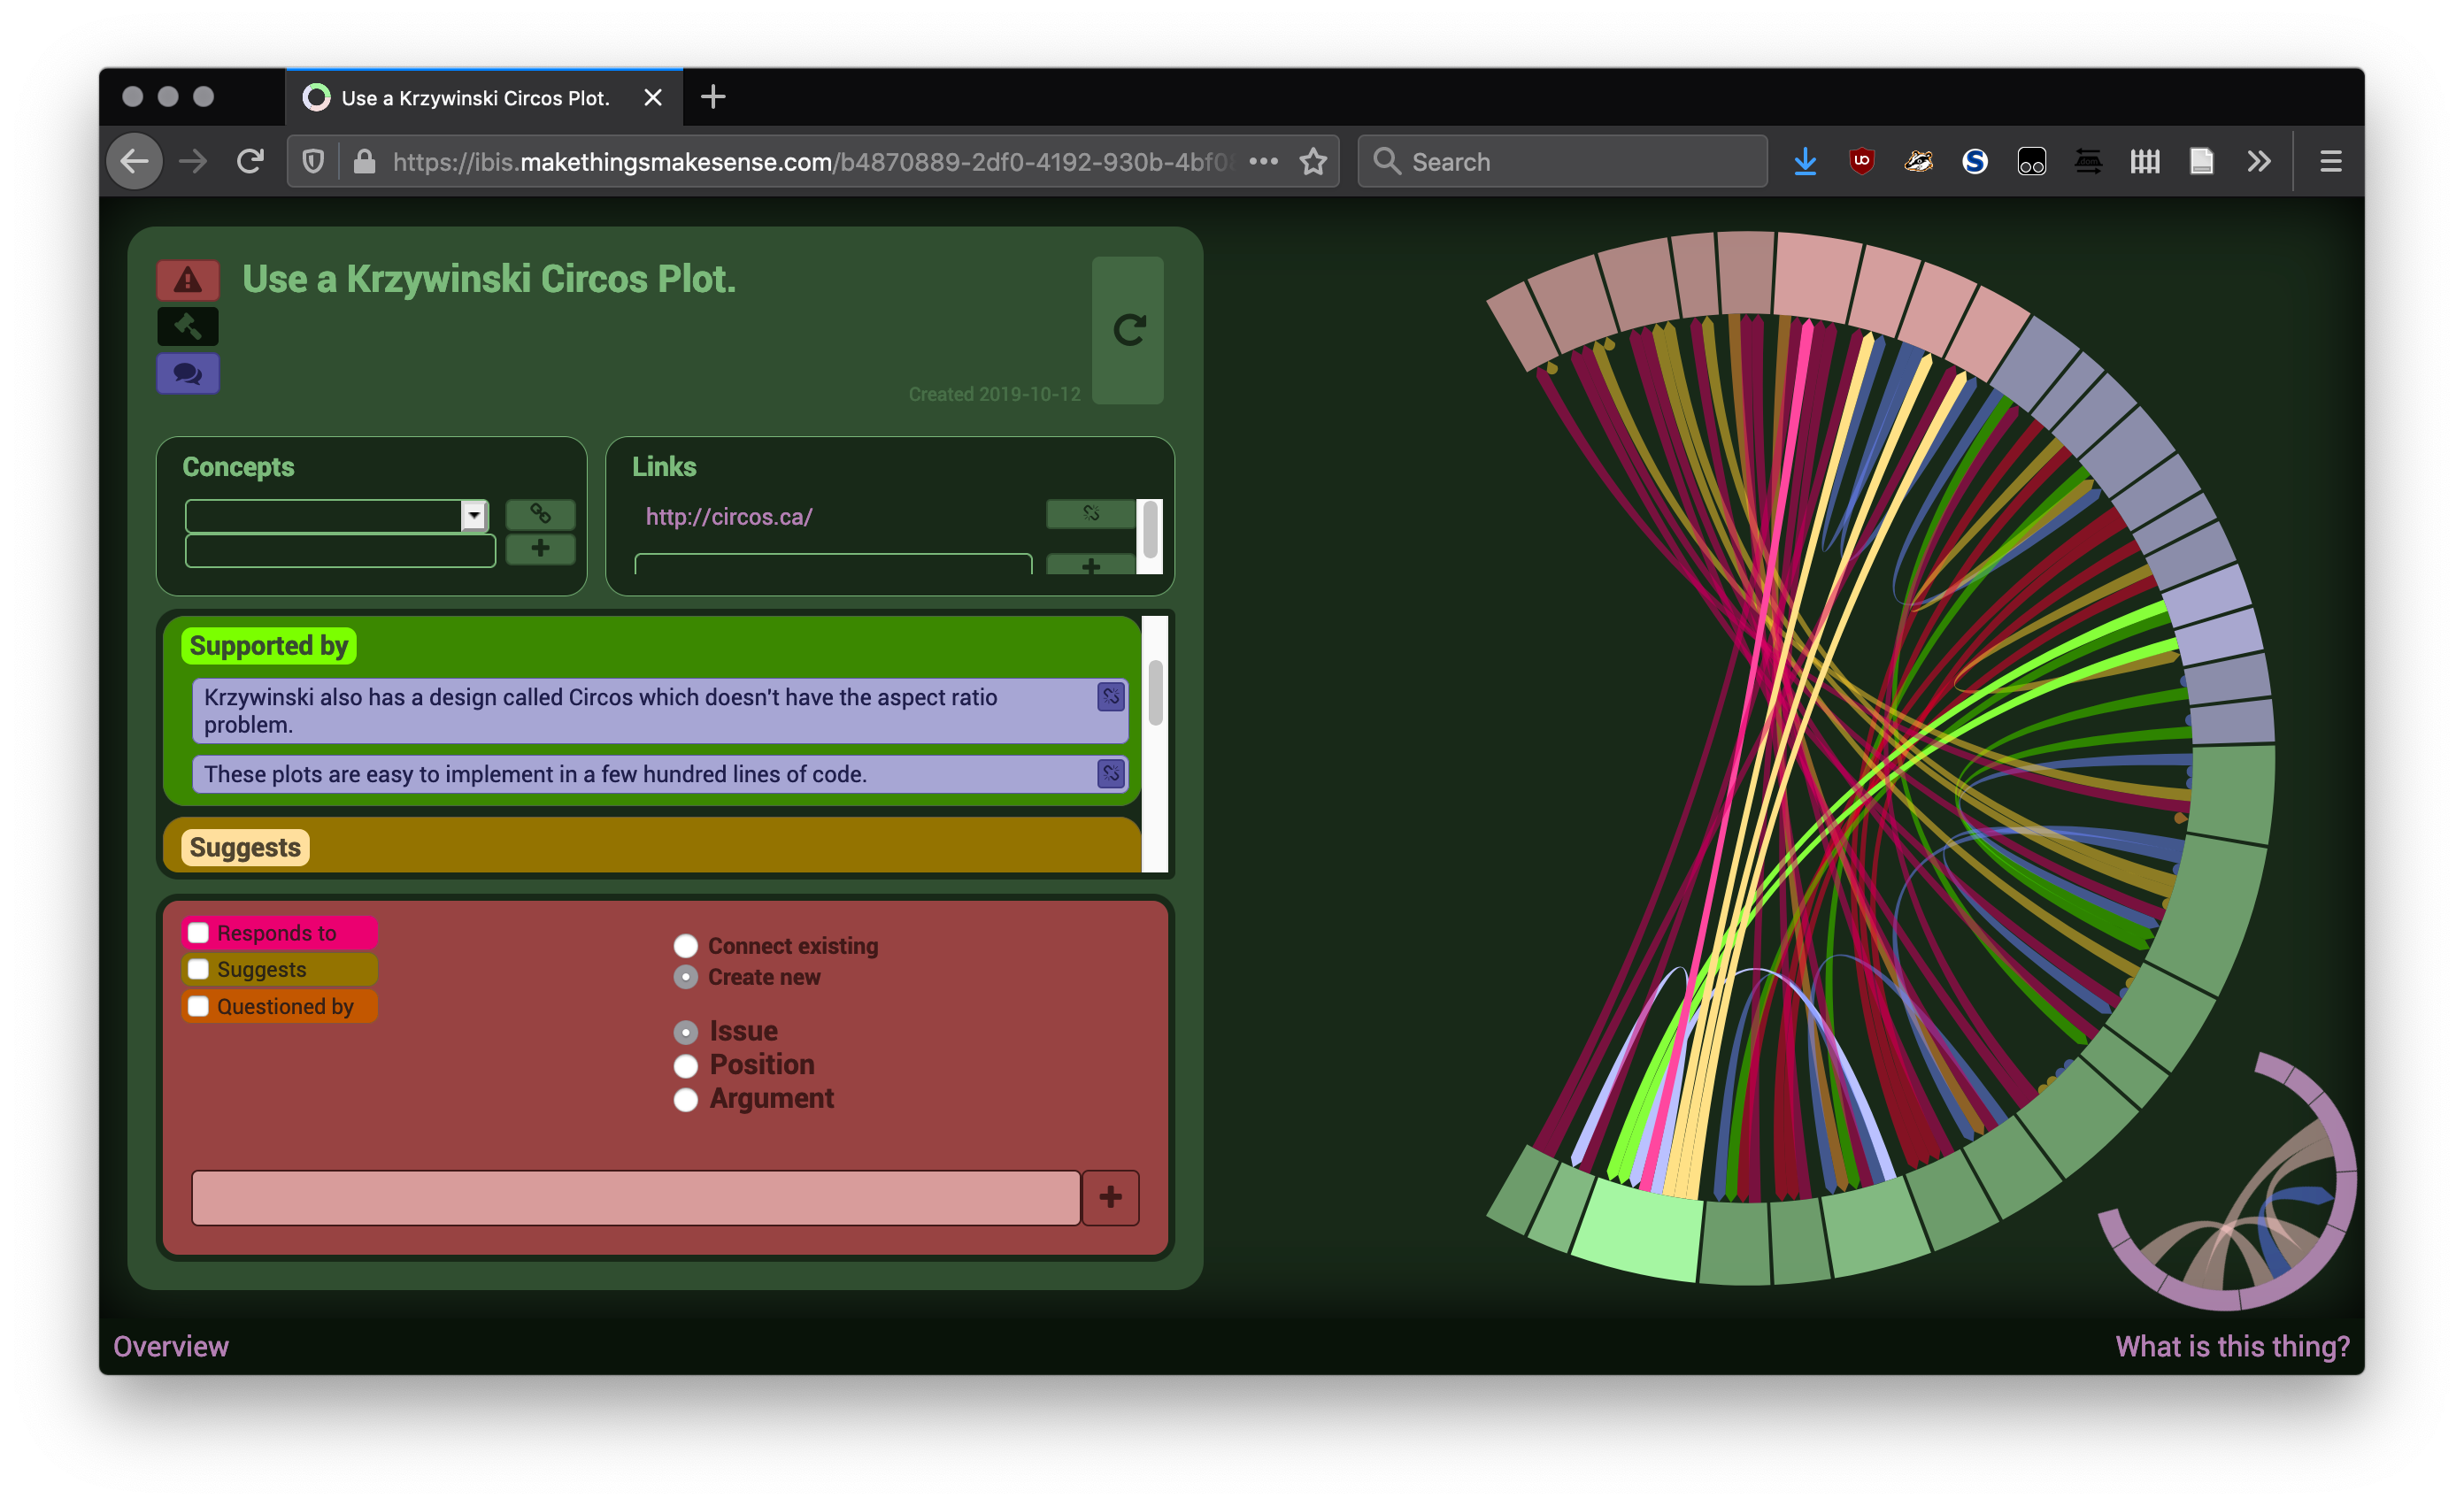Open the uBlock Origin extension icon

click(1861, 161)
